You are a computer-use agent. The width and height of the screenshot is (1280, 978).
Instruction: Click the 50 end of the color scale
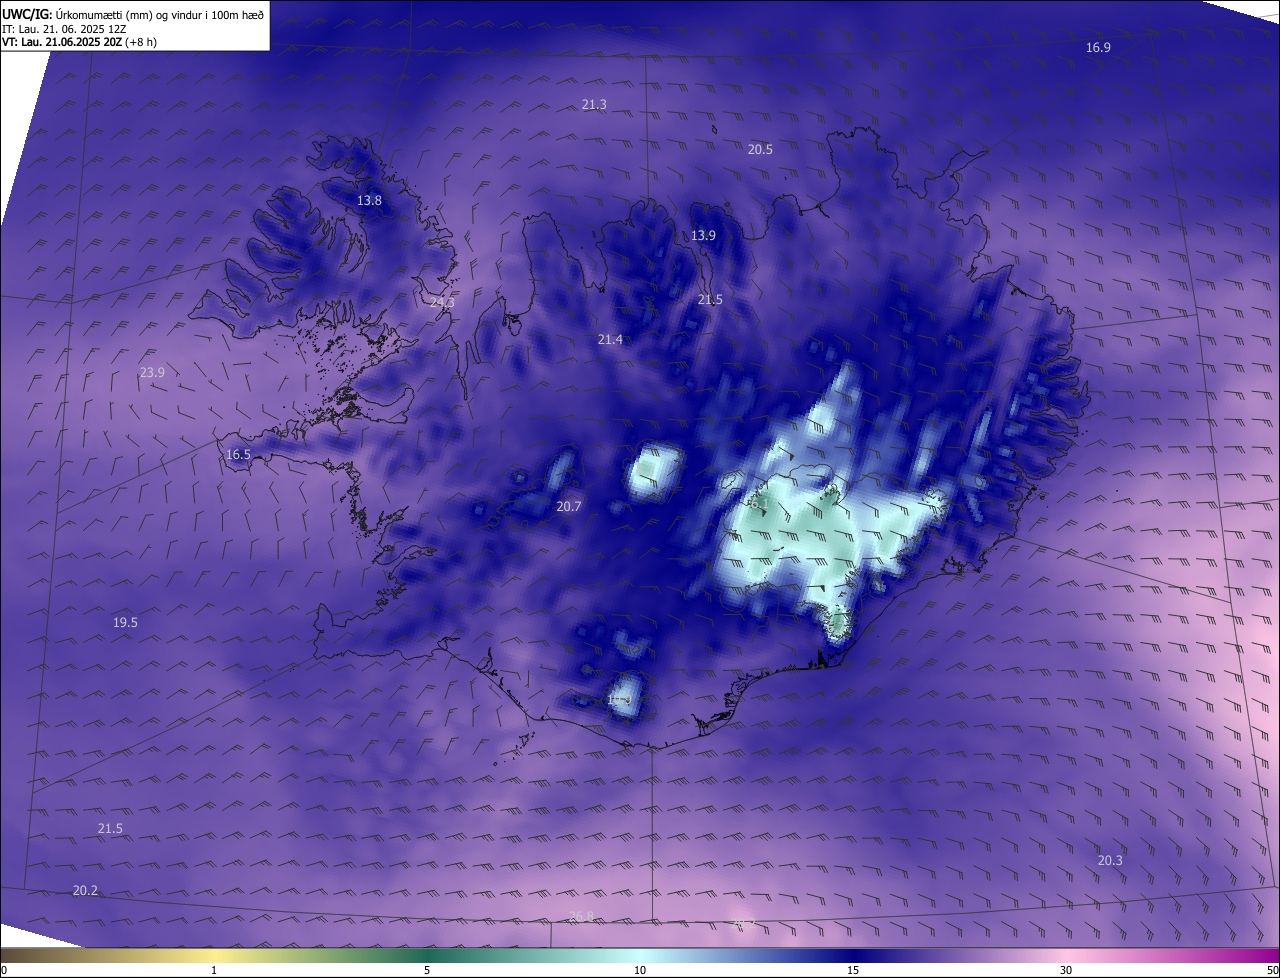point(1272,971)
